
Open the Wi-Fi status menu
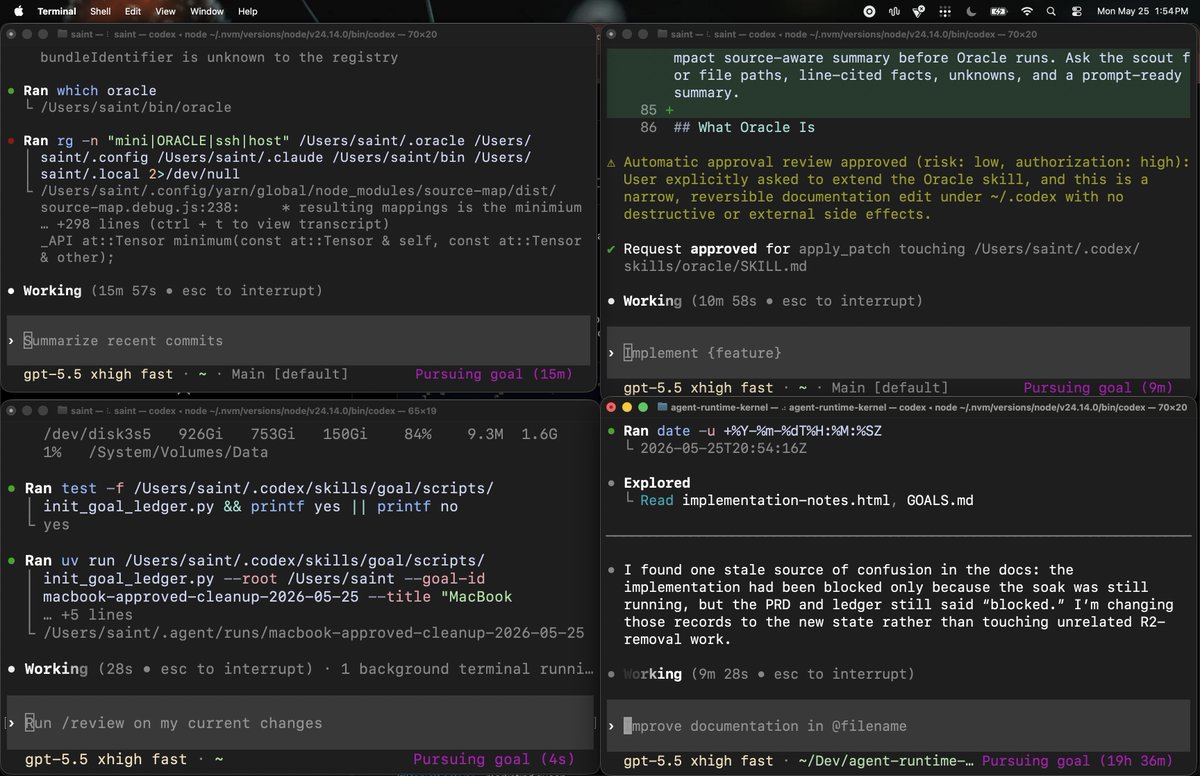[1026, 11]
